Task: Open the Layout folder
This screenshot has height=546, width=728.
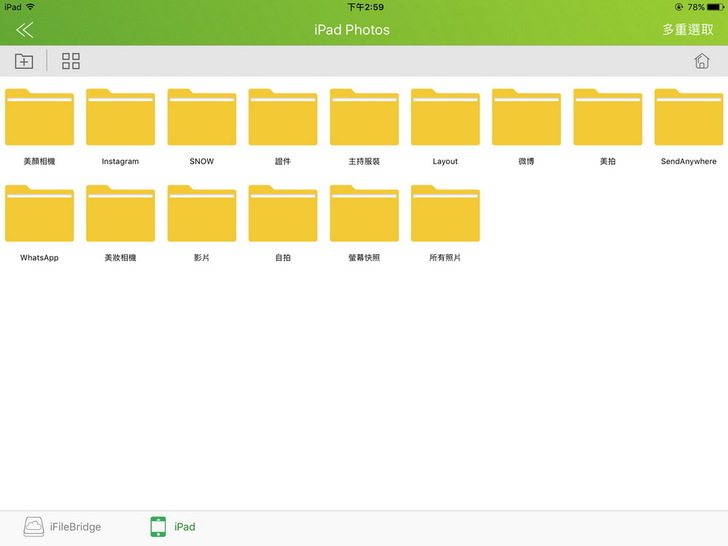Action: pos(445,117)
